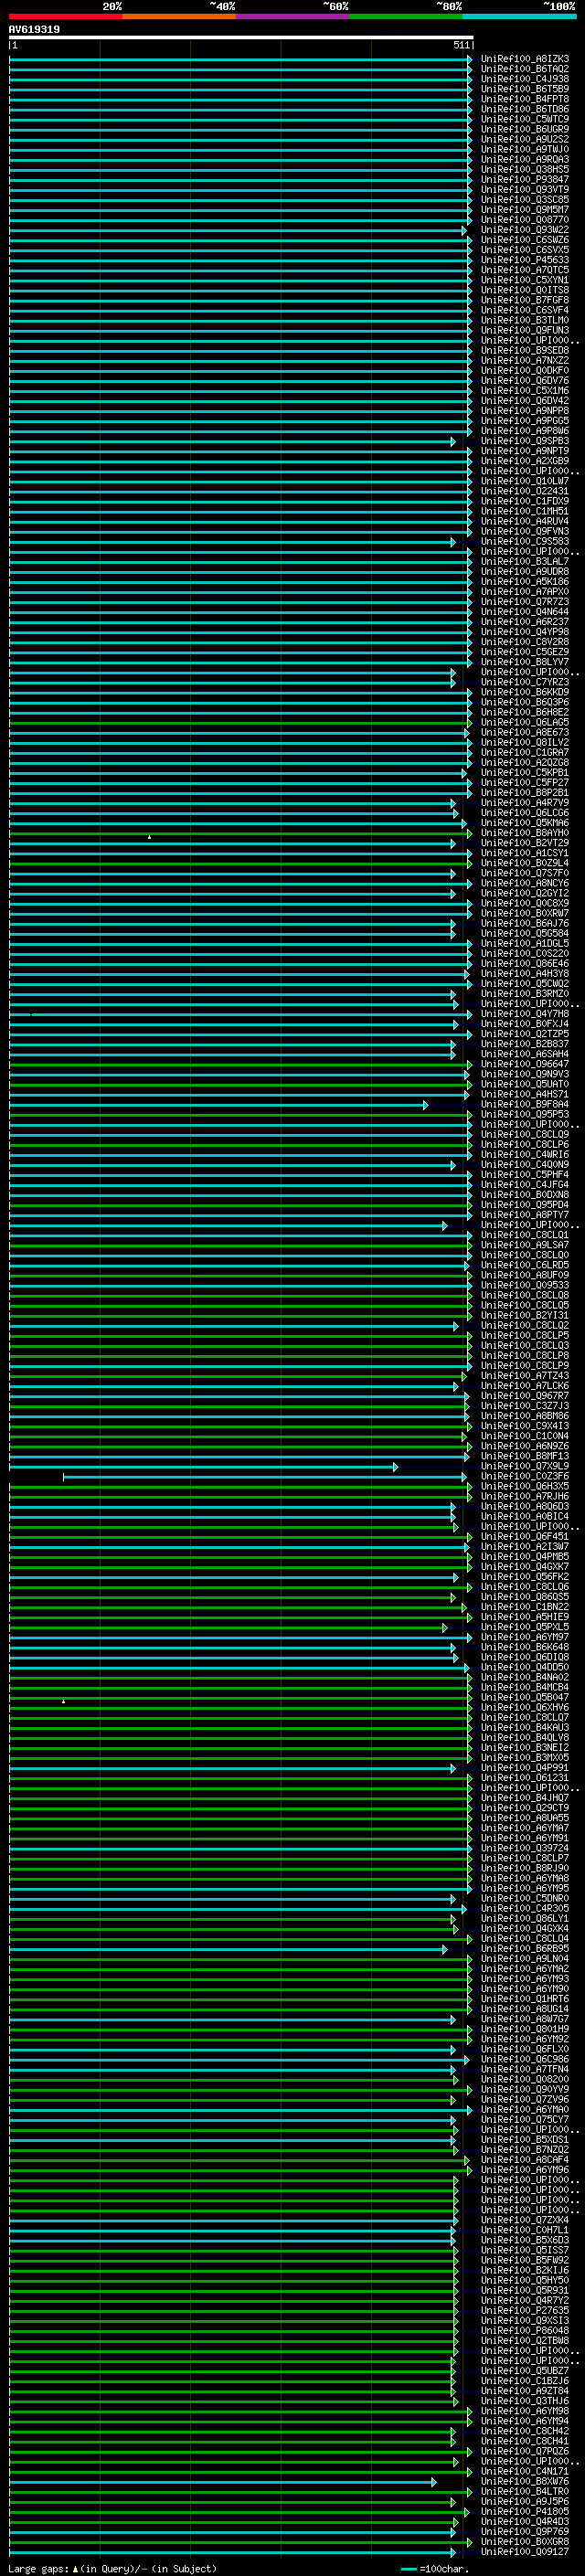Select hit UniRef100_Q9M5M7

(525, 210)
